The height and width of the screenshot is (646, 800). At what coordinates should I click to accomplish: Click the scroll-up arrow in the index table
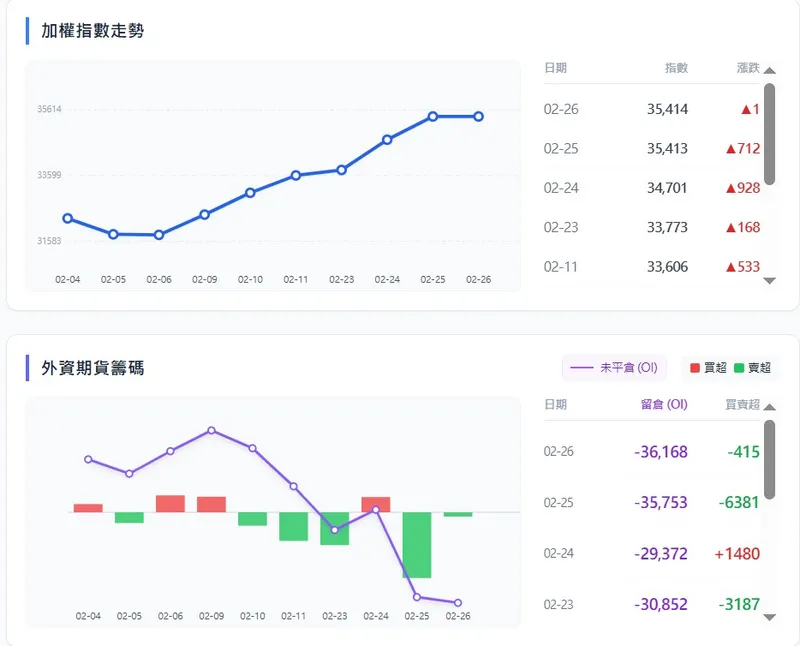click(769, 70)
